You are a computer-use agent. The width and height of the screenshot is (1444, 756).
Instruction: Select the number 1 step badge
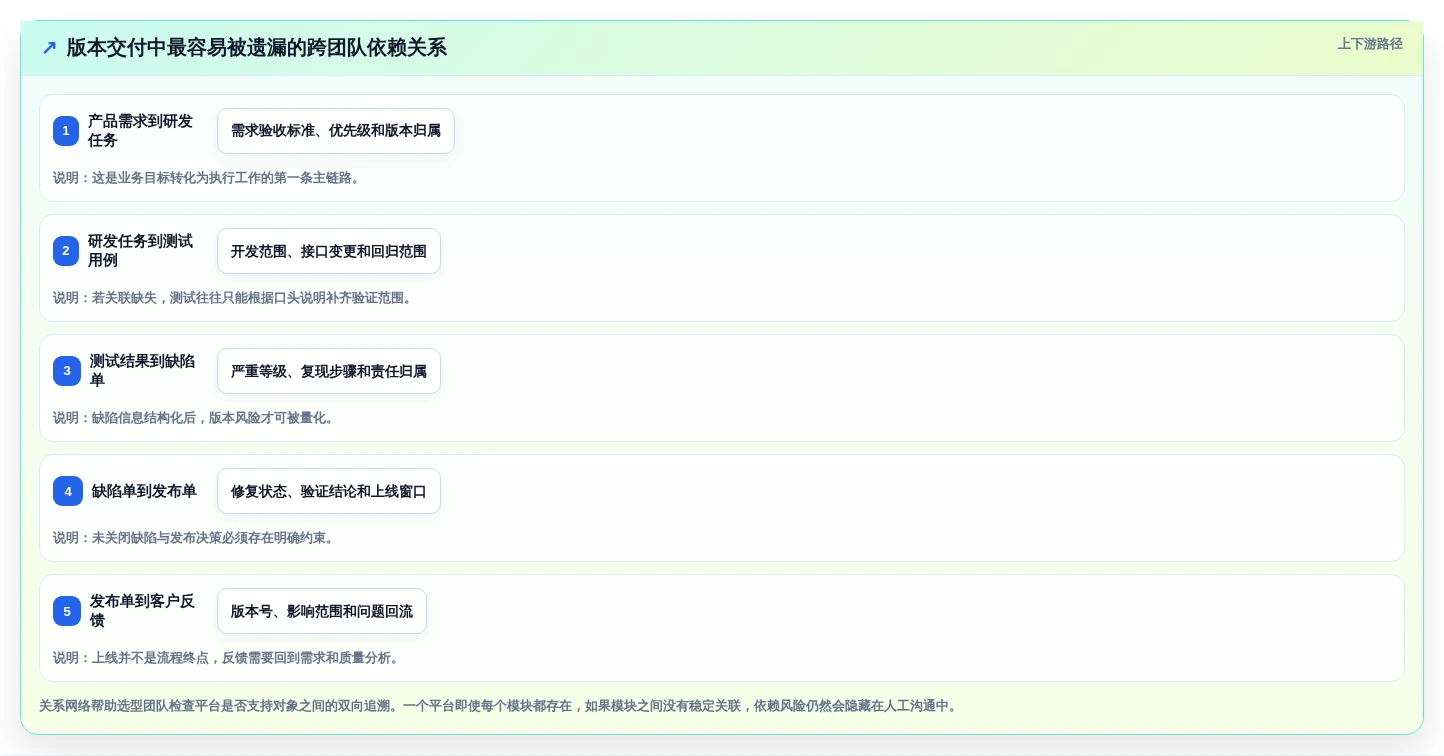(x=66, y=131)
